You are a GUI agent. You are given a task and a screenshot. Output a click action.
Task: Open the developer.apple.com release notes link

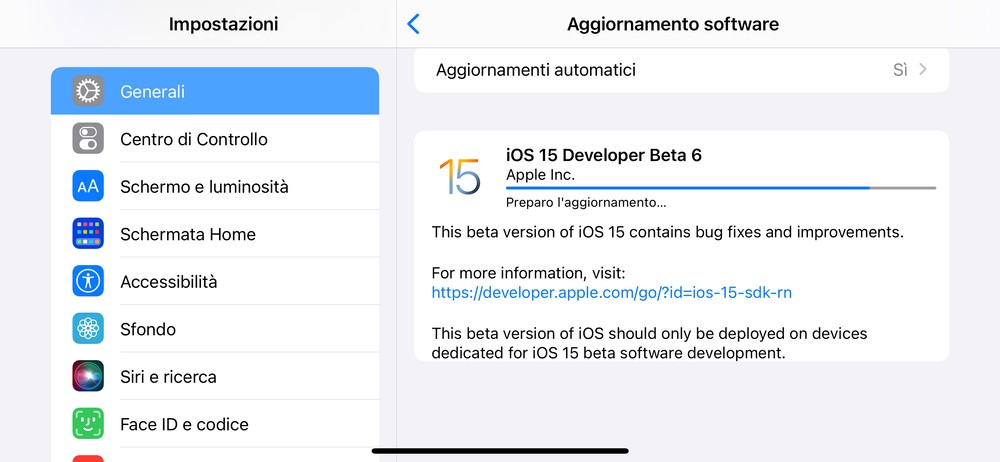[x=612, y=292]
